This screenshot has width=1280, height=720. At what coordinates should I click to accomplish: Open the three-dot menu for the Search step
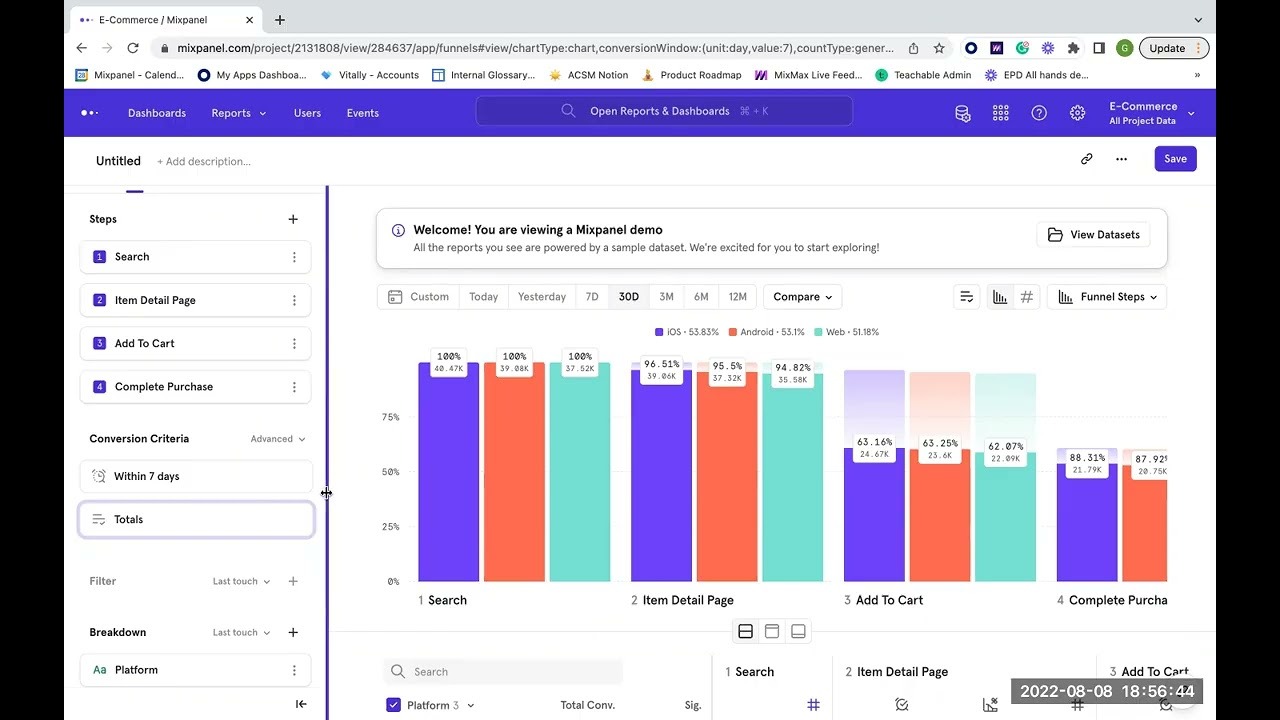pyautogui.click(x=294, y=257)
